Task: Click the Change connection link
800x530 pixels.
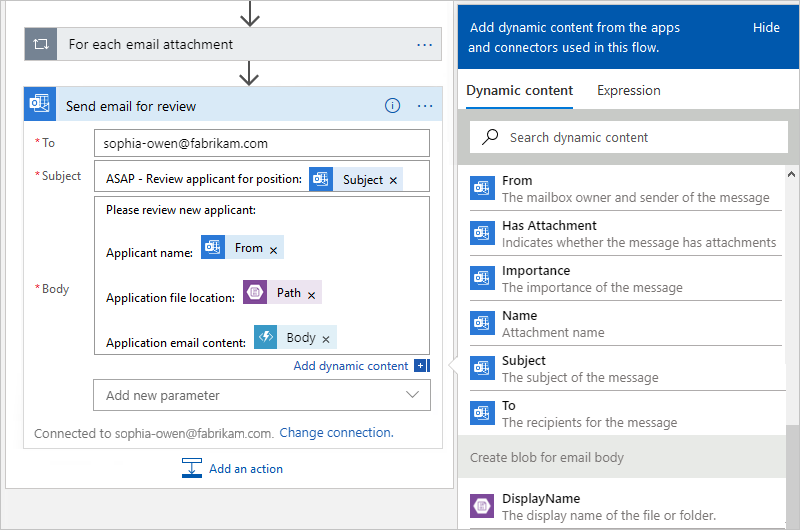Action: tap(336, 433)
